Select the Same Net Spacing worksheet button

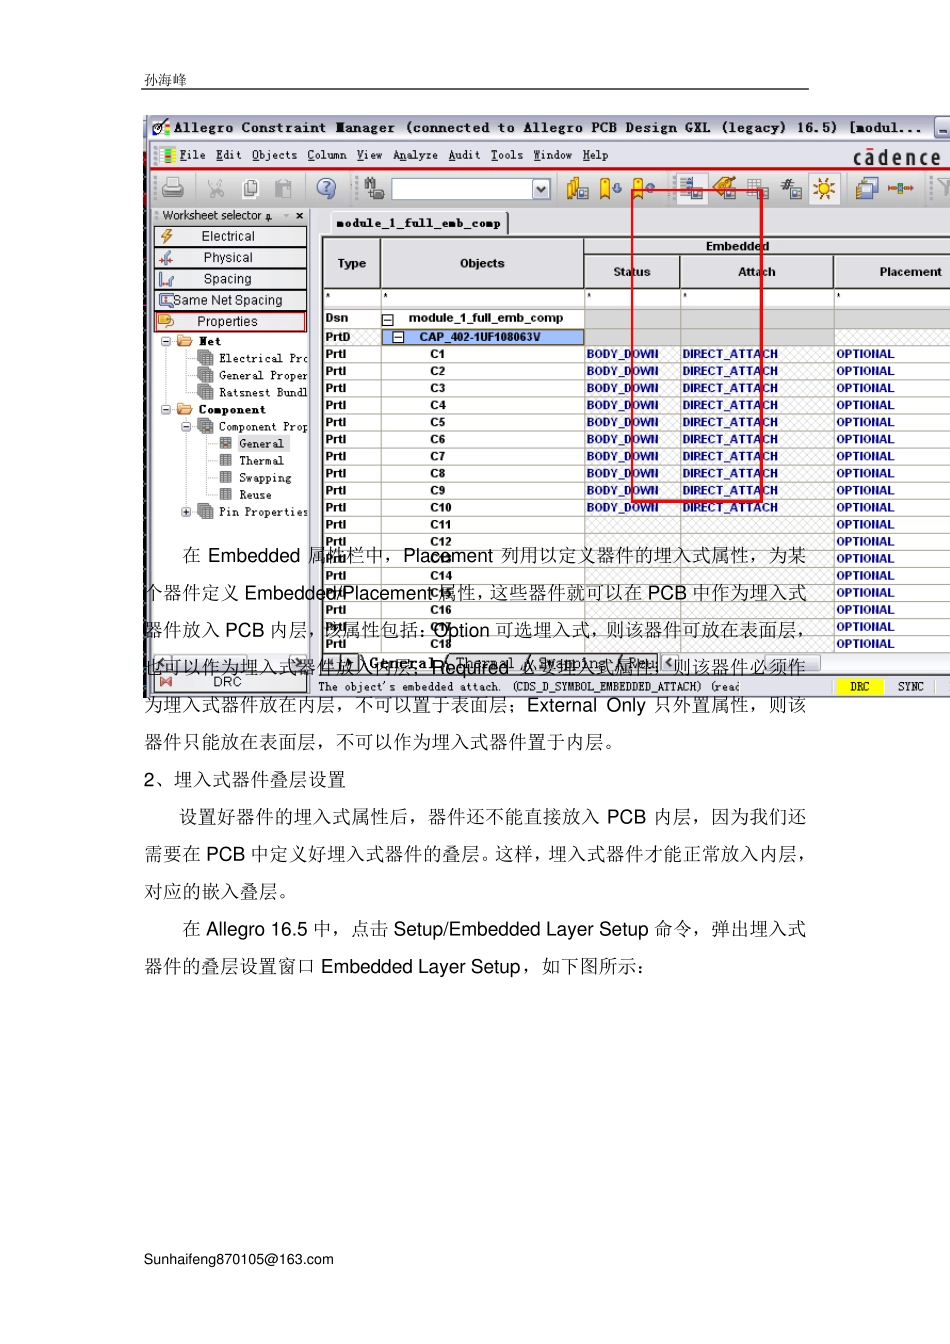pos(230,300)
